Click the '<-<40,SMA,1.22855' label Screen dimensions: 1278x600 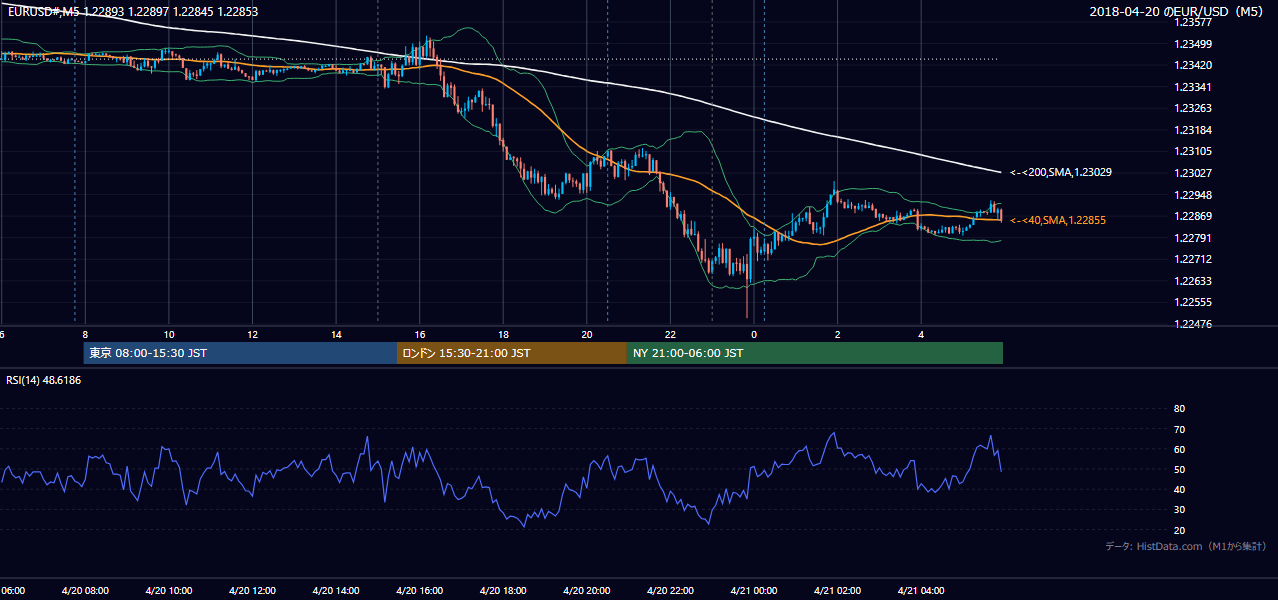tap(1058, 220)
